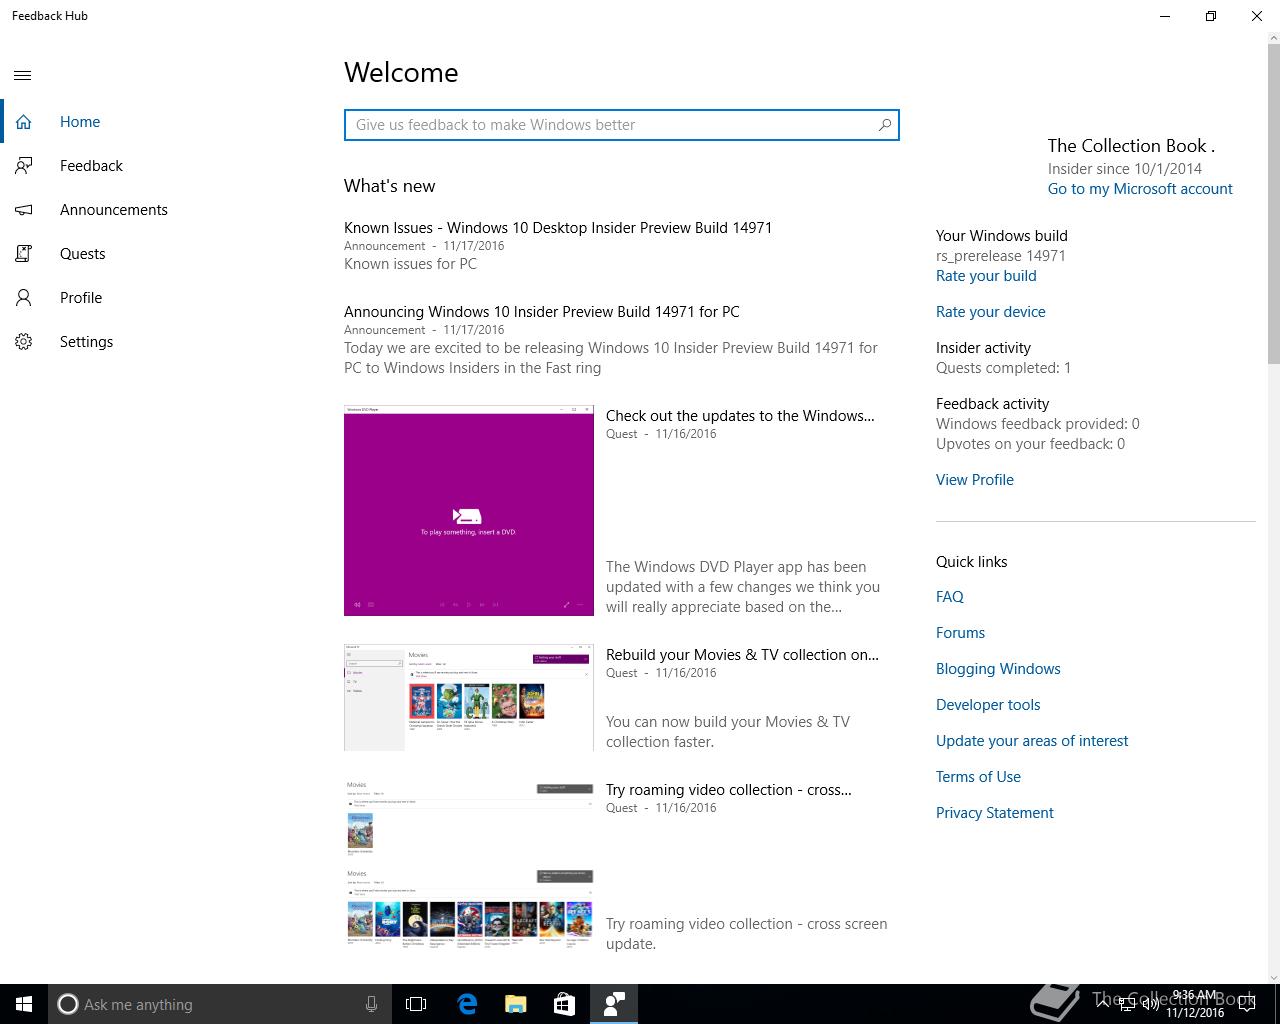1280x1024 pixels.
Task: Open the Windows Store from the taskbar
Action: pos(564,1004)
